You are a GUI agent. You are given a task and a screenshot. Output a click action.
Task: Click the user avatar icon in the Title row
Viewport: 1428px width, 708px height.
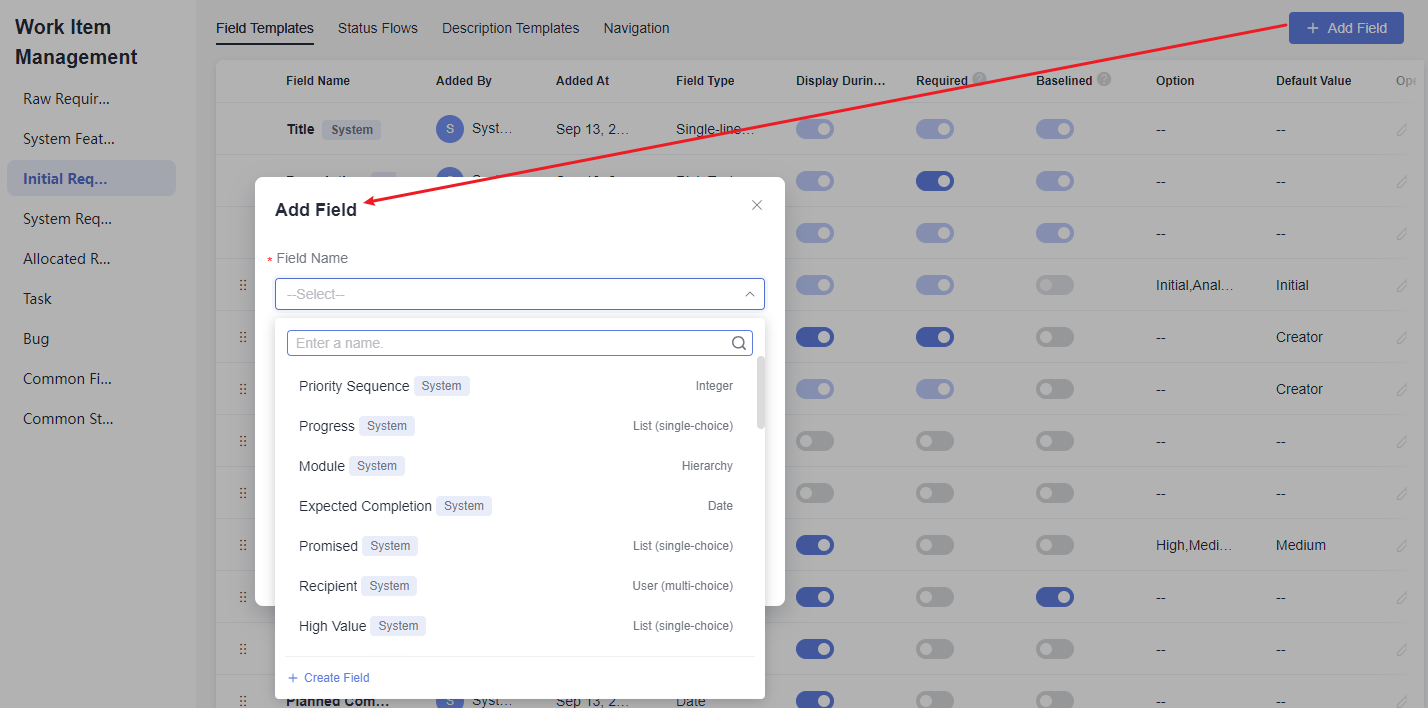click(450, 129)
